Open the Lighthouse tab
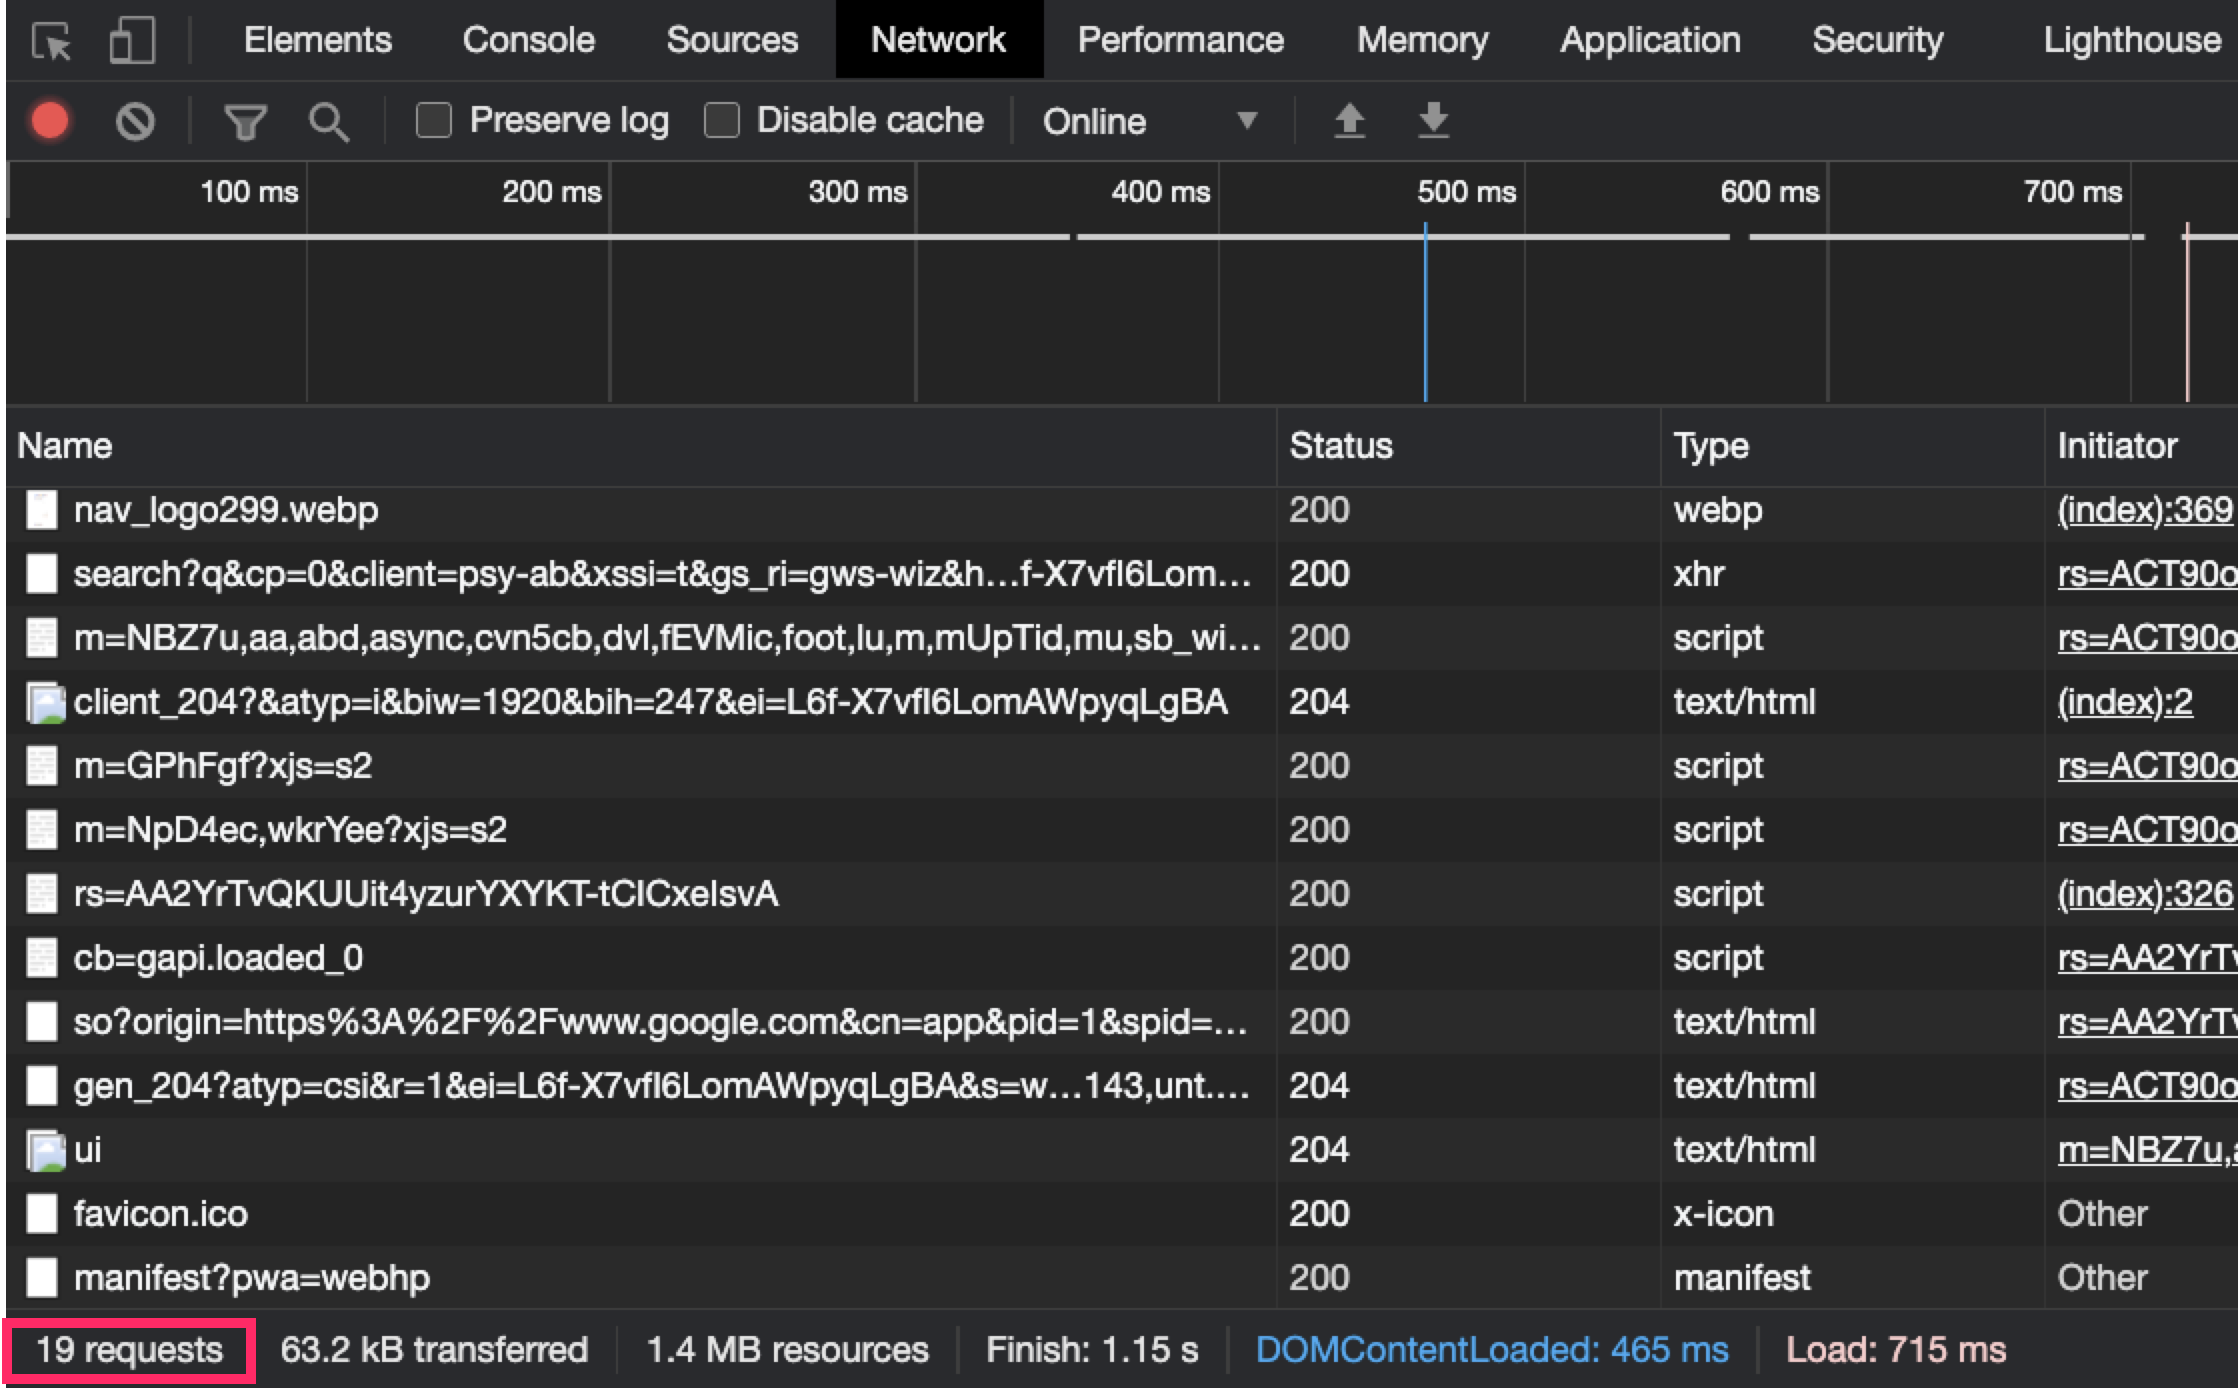The width and height of the screenshot is (2238, 1388). click(2131, 40)
